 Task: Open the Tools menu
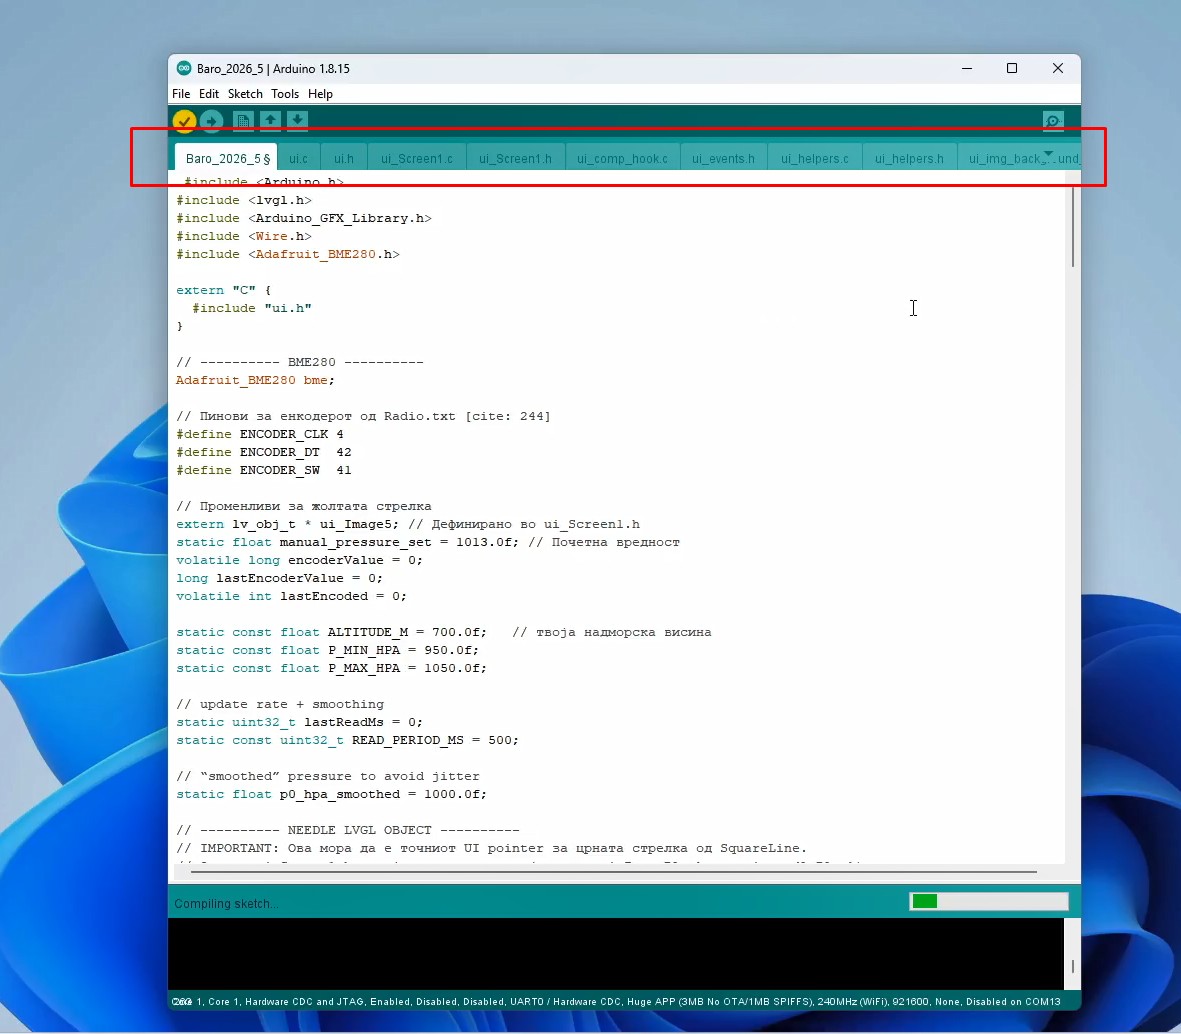point(285,94)
